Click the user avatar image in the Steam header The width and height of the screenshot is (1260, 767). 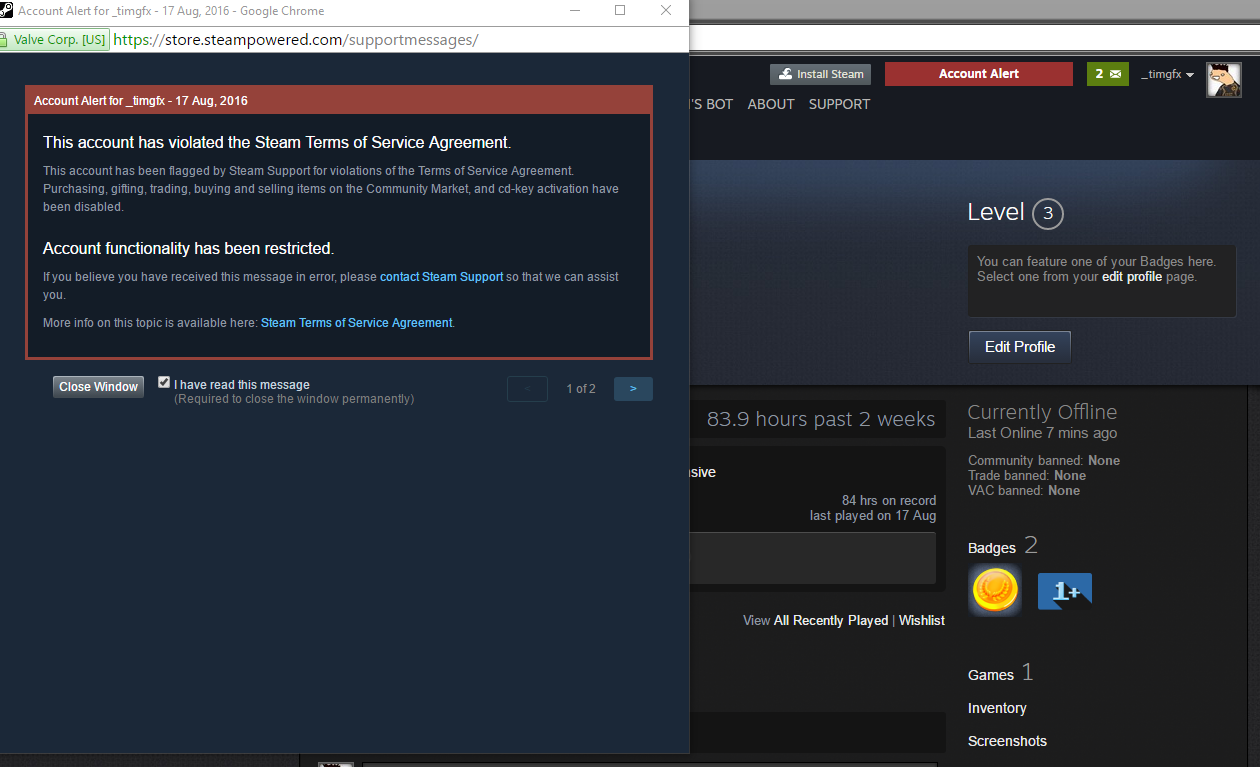click(x=1224, y=80)
